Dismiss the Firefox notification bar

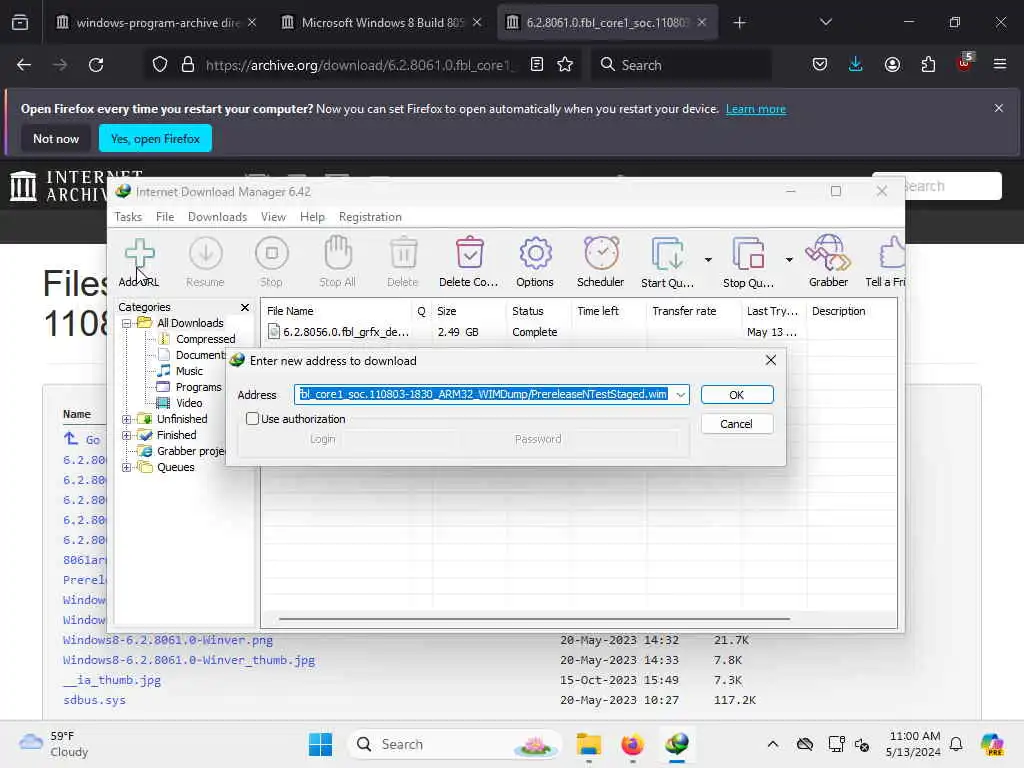pos(999,108)
